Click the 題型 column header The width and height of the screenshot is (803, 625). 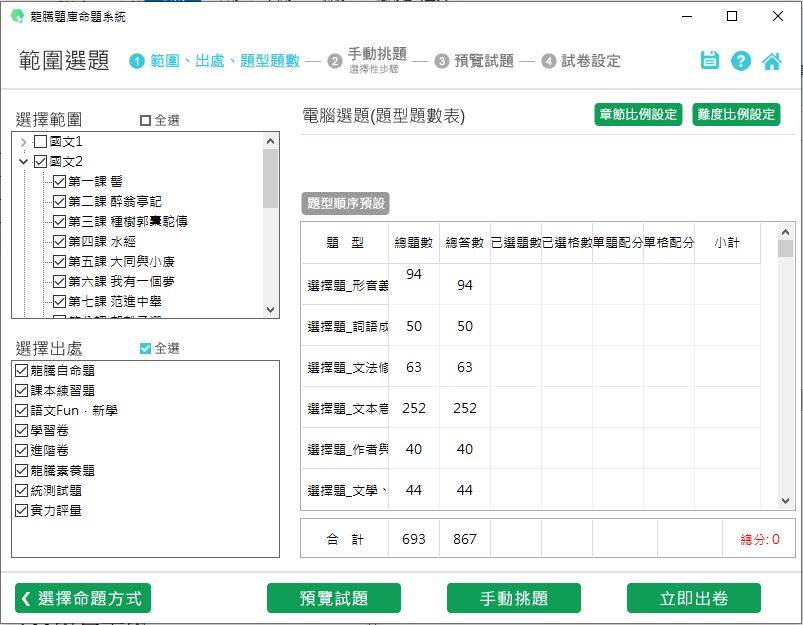click(345, 243)
